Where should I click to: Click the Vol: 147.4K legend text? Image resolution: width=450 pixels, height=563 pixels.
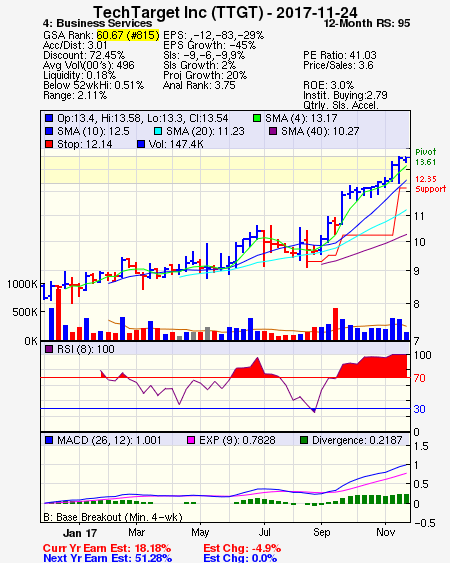coord(176,144)
